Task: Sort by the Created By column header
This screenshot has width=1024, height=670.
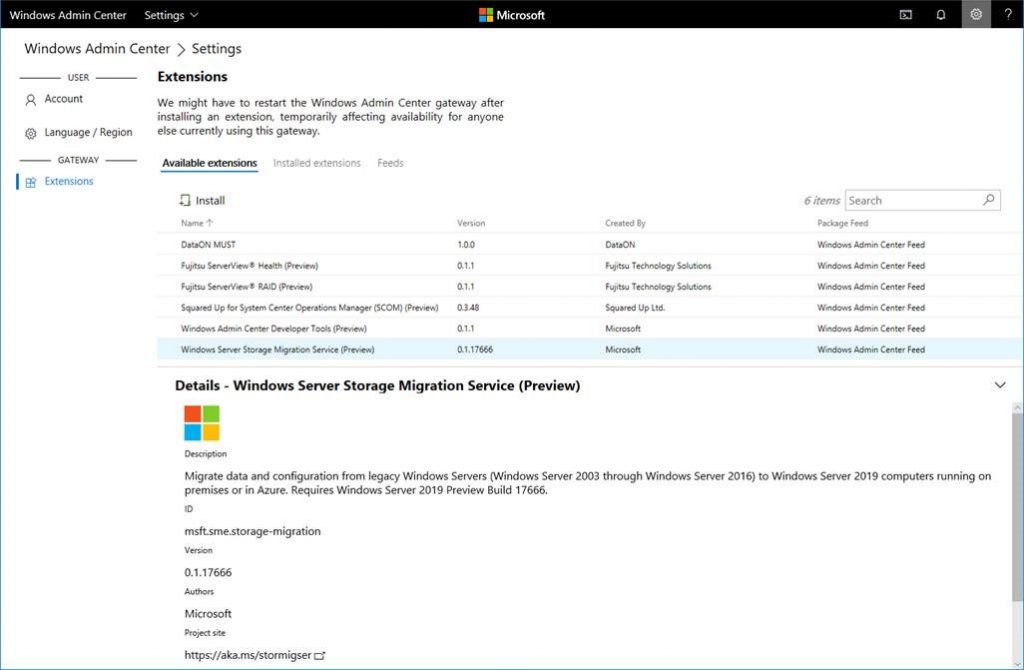Action: point(625,223)
